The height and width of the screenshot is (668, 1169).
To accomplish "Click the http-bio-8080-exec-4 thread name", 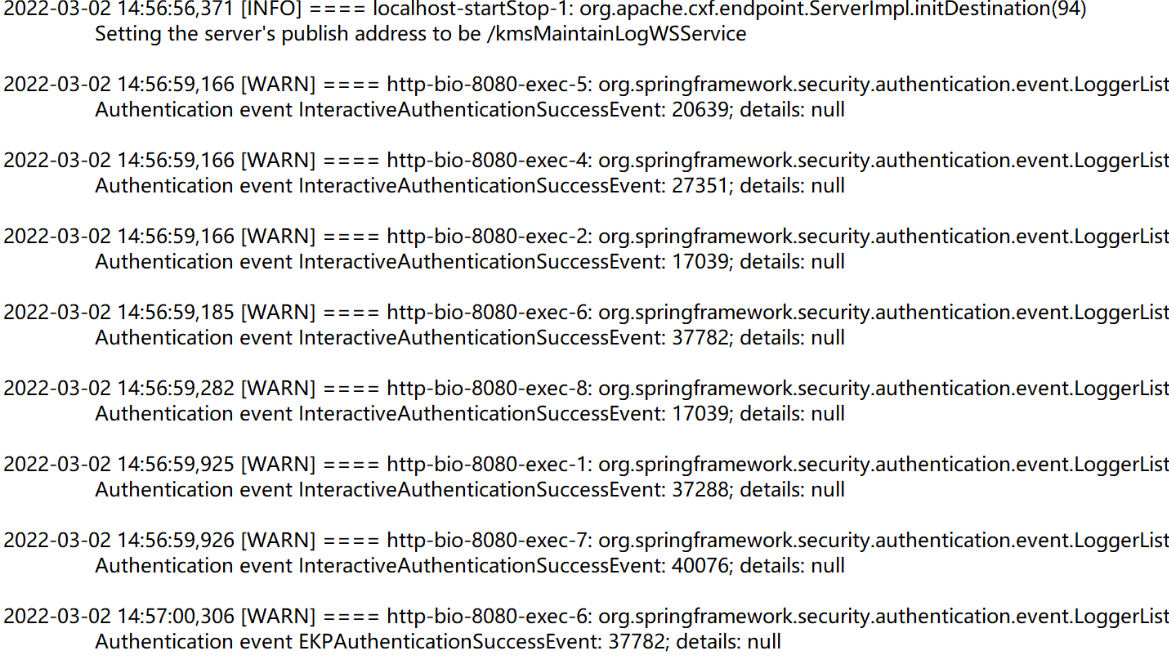I will pyautogui.click(x=488, y=160).
